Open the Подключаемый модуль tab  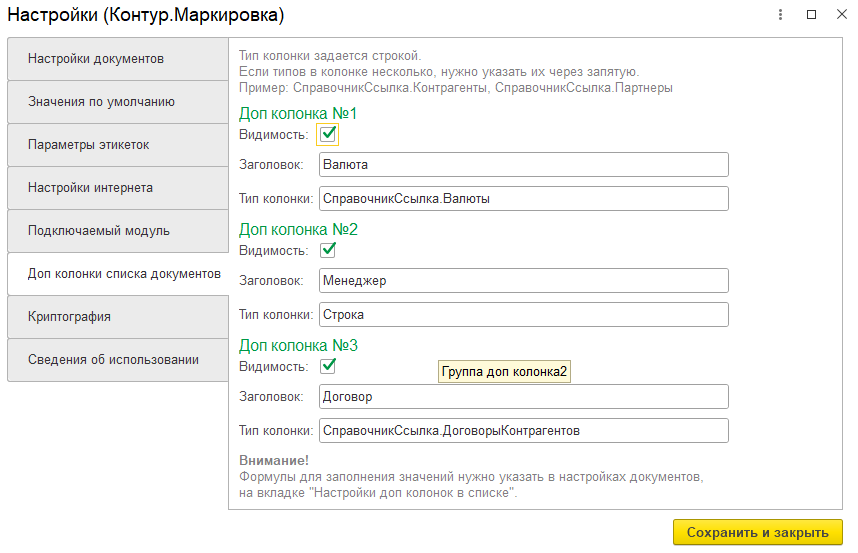[x=118, y=231]
